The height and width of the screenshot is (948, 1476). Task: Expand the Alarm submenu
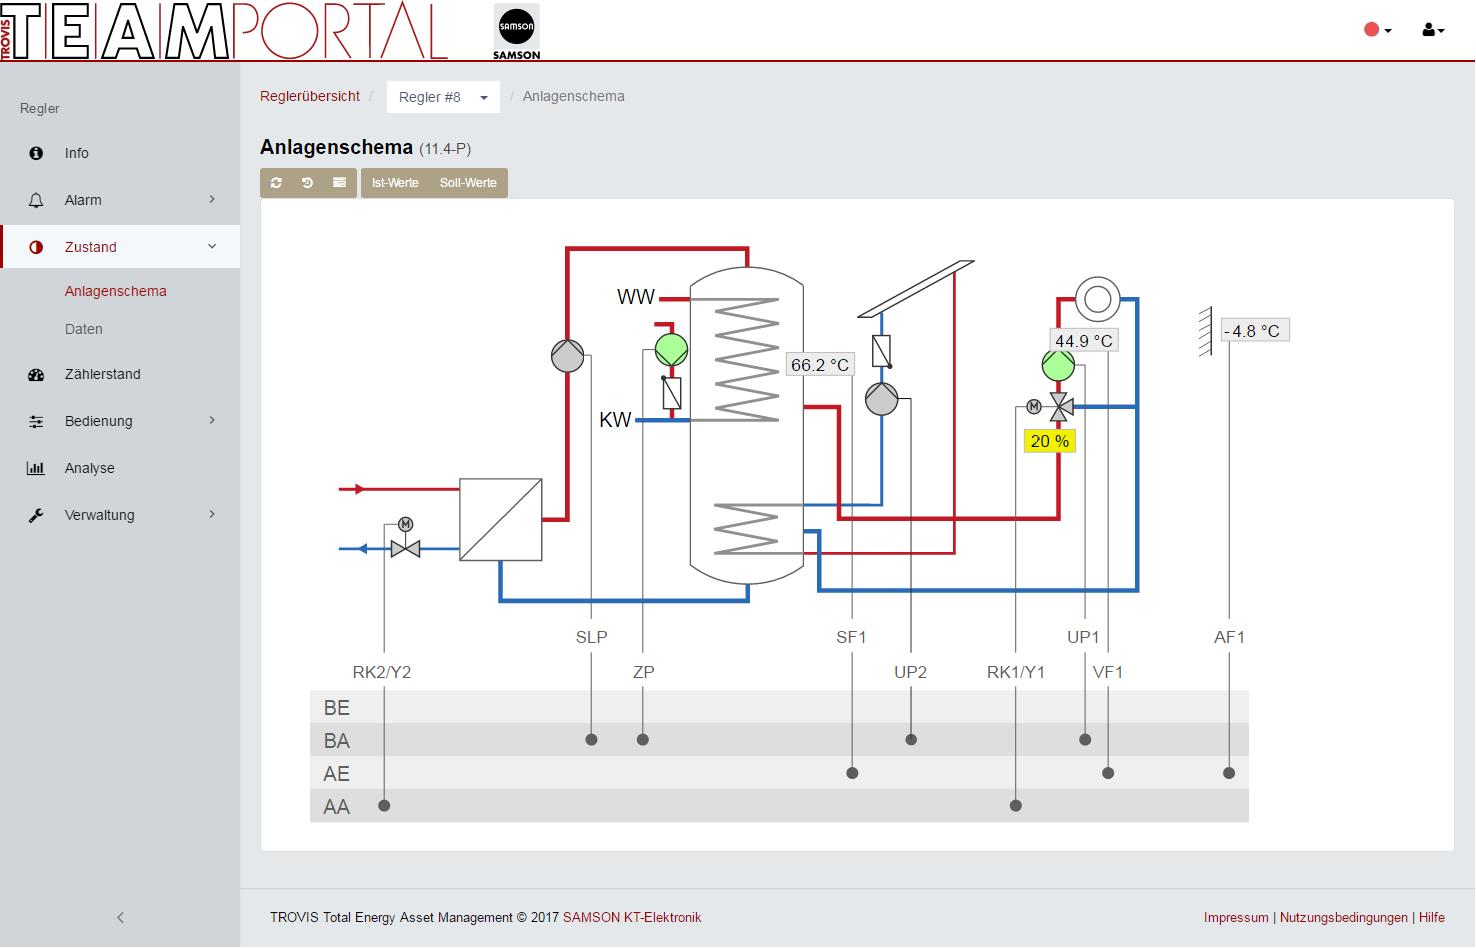(x=120, y=200)
